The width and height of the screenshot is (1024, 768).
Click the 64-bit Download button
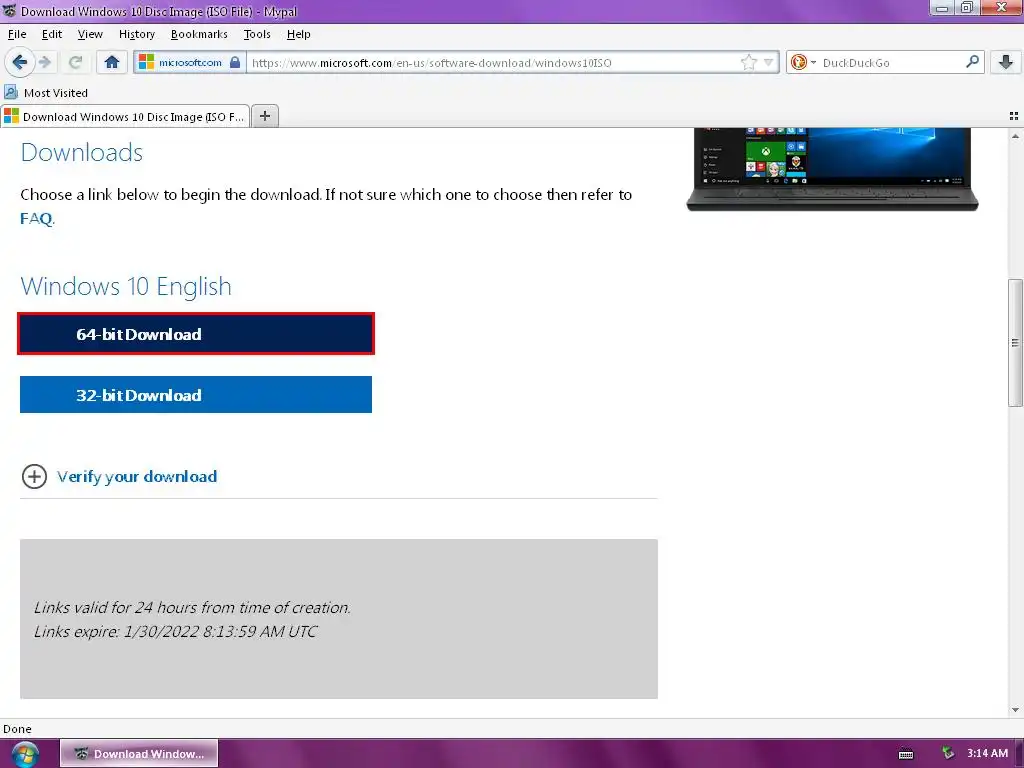click(196, 334)
